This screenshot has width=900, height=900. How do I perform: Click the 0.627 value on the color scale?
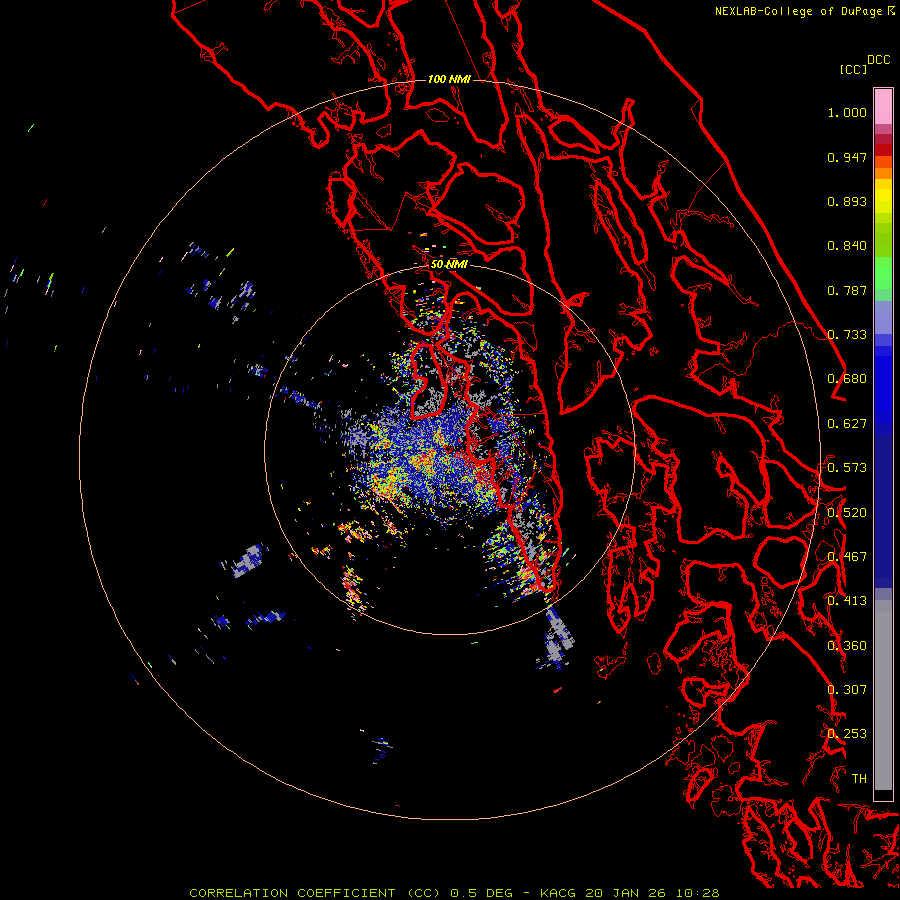(x=847, y=424)
